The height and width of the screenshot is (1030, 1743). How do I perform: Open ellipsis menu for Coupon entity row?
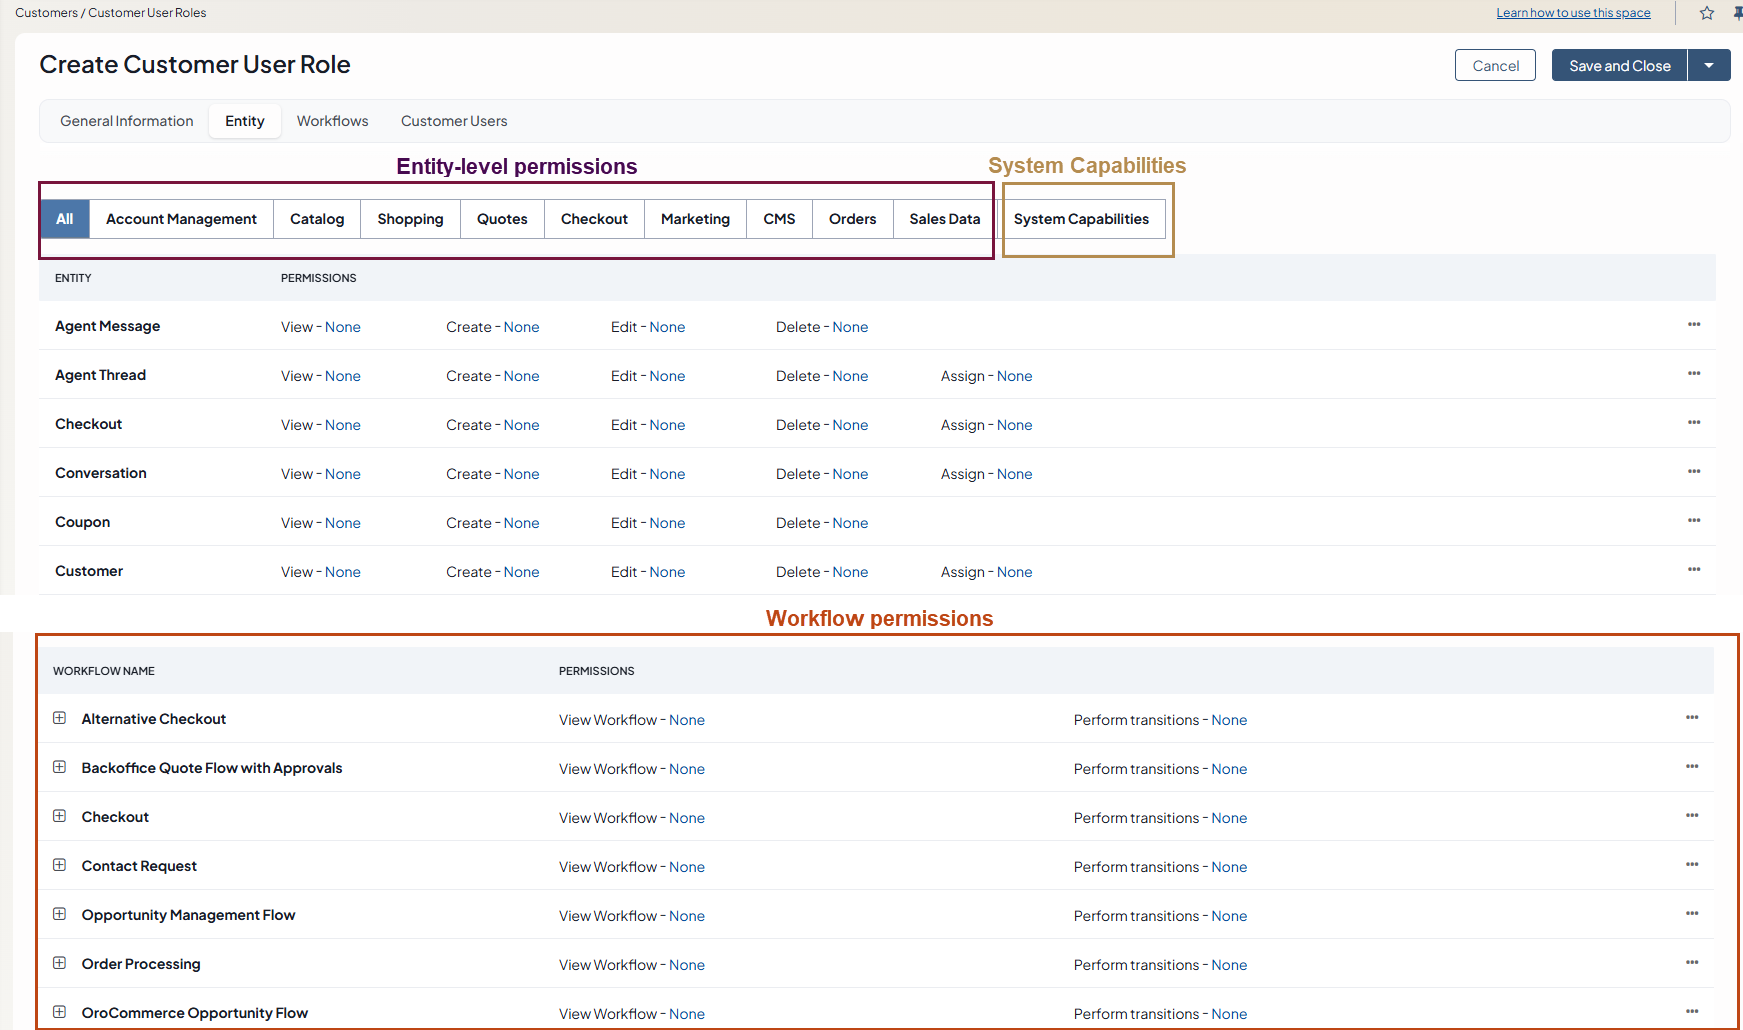point(1694,521)
